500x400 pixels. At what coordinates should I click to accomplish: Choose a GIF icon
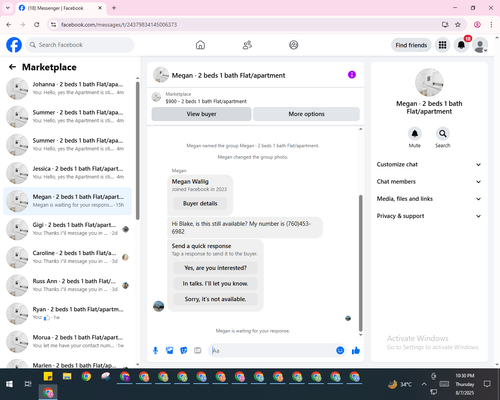pyautogui.click(x=198, y=350)
